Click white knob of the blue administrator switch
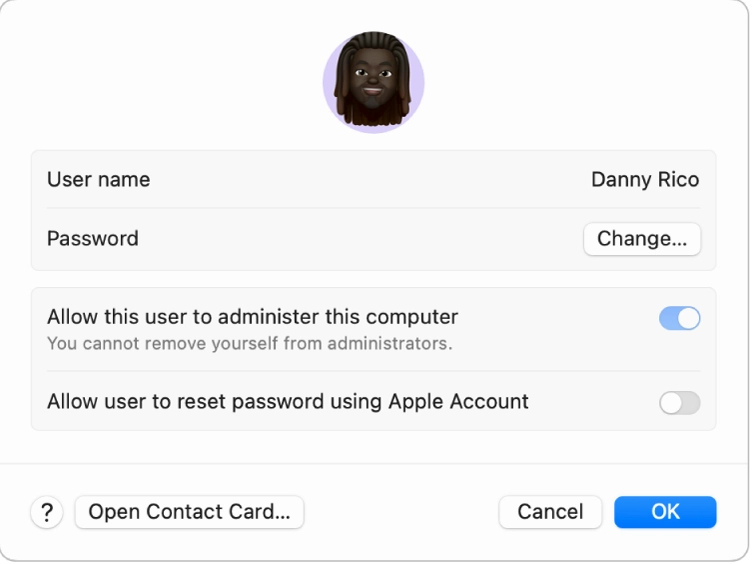Viewport: 752px width, 564px height. (x=688, y=318)
